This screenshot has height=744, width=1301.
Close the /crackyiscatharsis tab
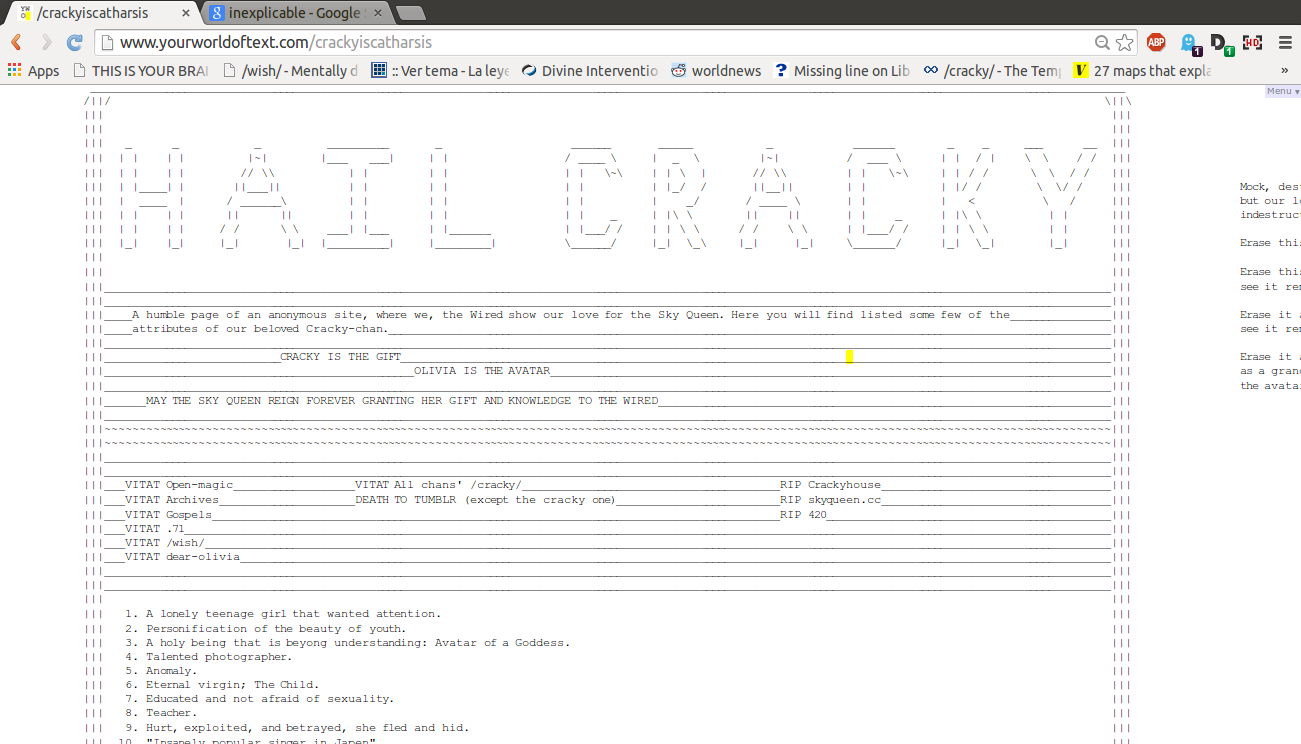(186, 13)
